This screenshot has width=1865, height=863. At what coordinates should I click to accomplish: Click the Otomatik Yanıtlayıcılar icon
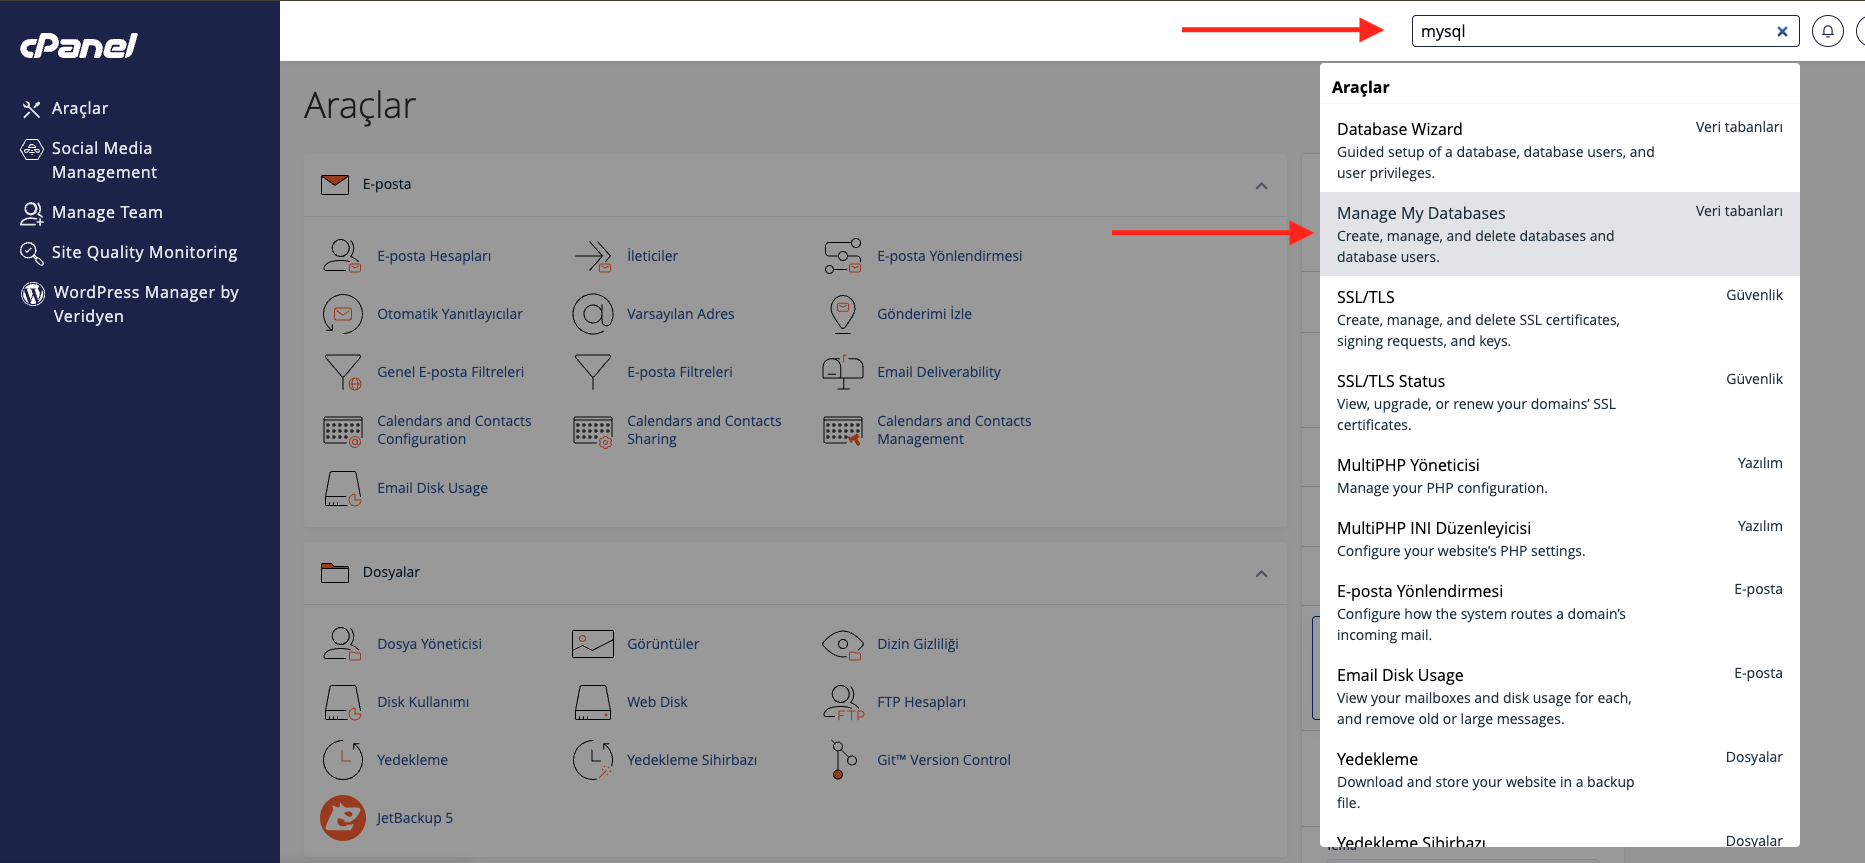click(x=342, y=314)
